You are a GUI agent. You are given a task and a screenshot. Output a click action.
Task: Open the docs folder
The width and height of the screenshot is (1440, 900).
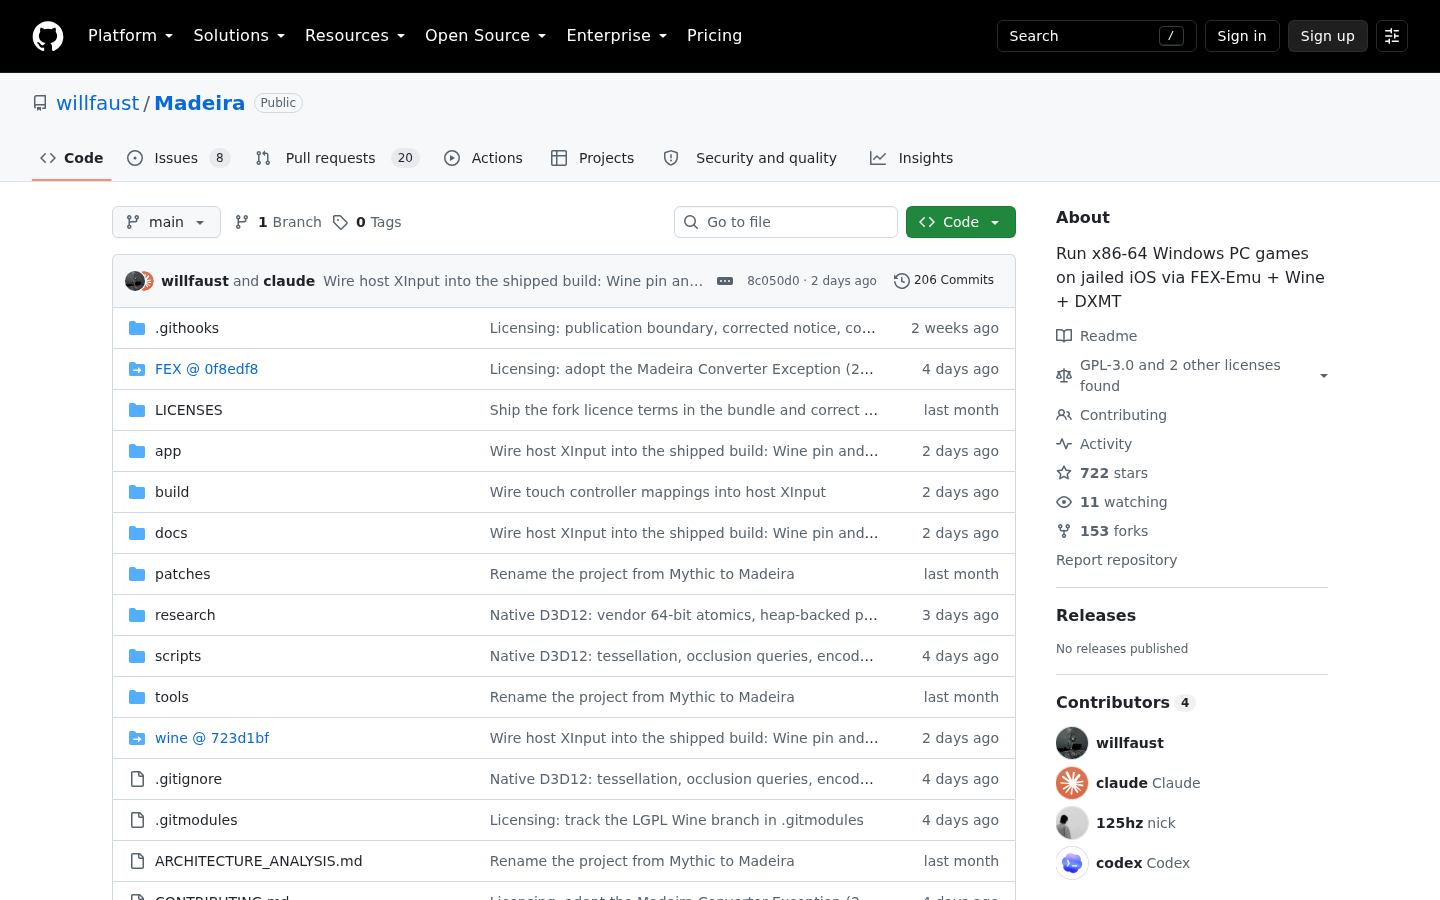click(171, 533)
